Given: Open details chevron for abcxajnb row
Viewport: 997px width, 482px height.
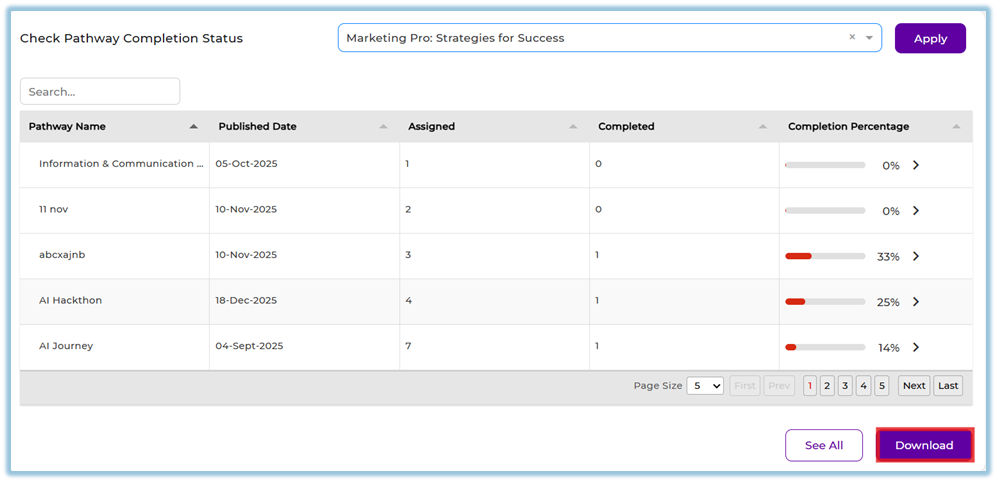Looking at the screenshot, I should point(916,256).
